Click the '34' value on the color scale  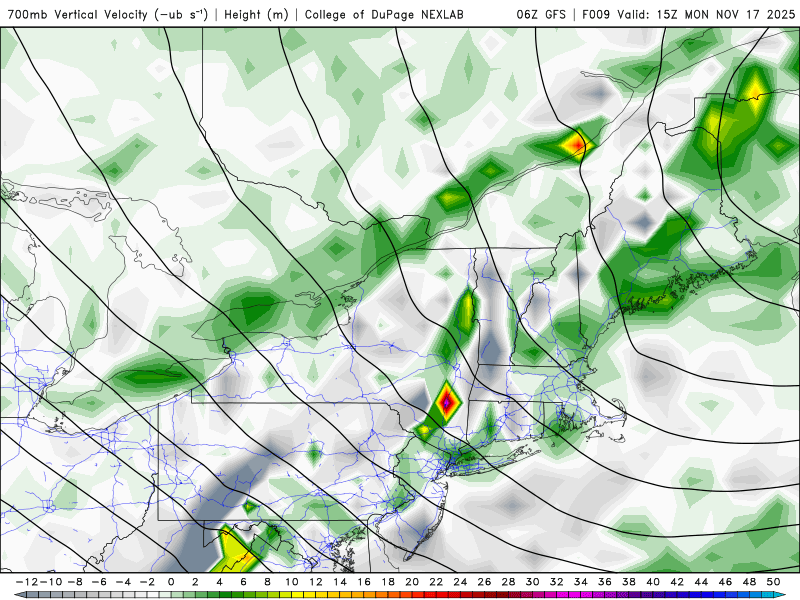click(581, 582)
